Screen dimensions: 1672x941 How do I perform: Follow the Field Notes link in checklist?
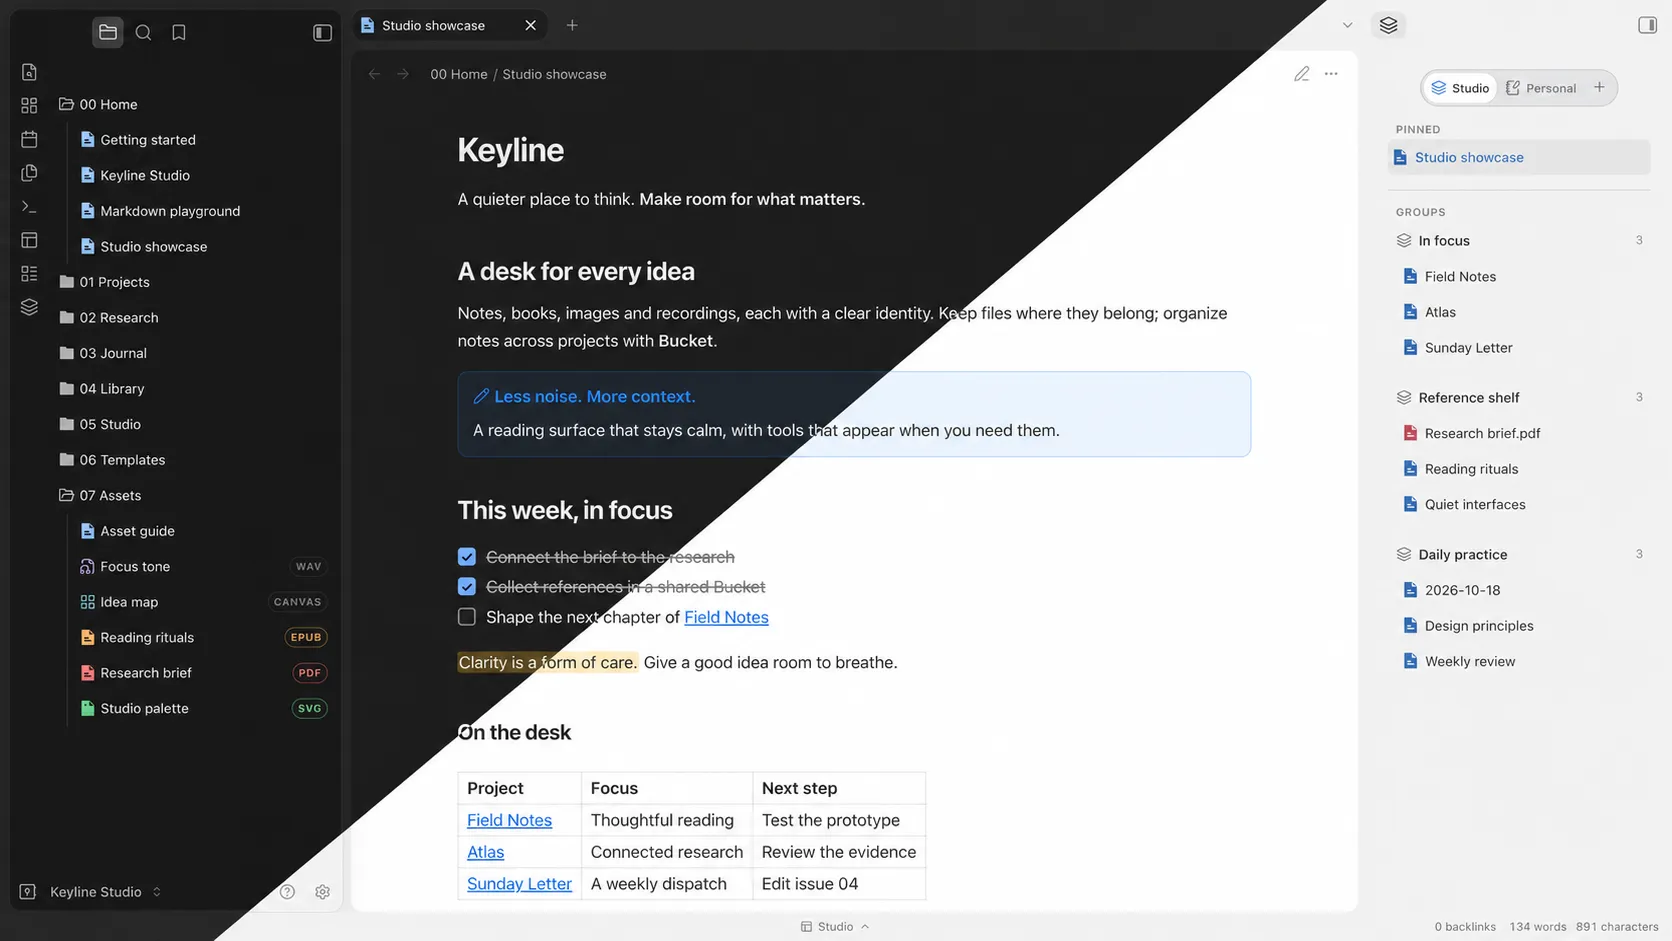coord(726,617)
